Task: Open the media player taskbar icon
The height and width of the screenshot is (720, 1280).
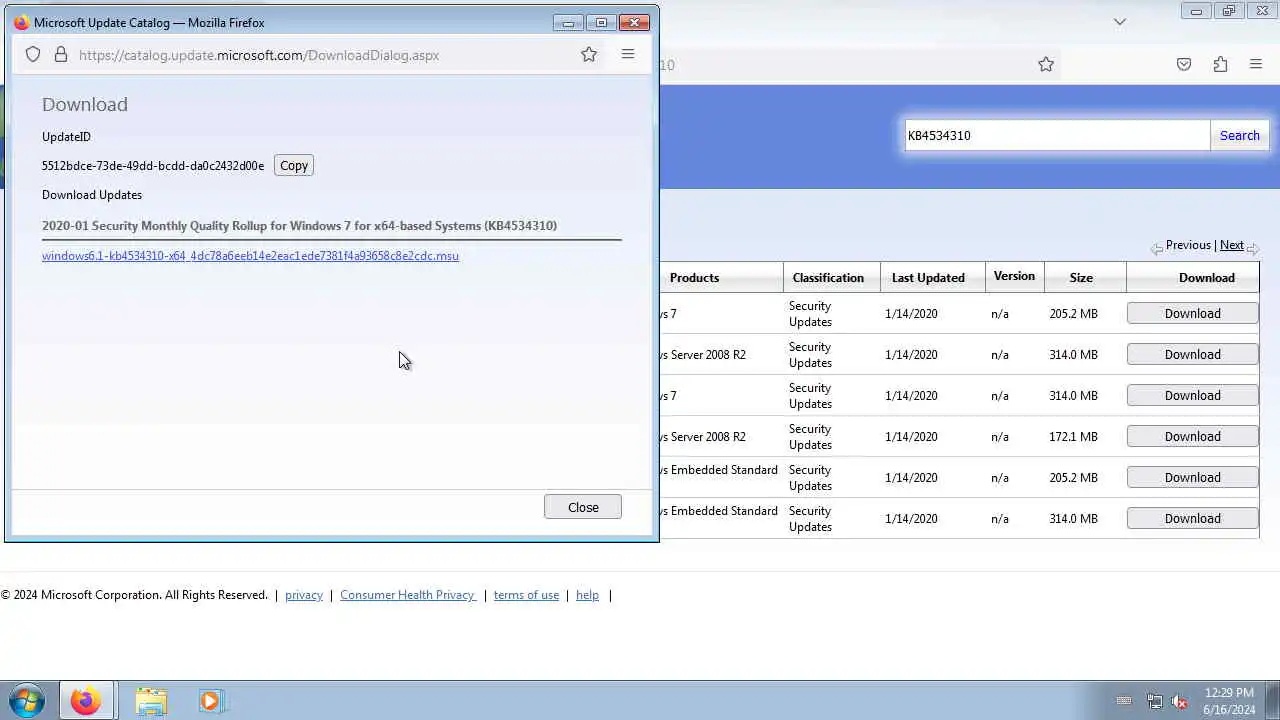Action: (210, 701)
